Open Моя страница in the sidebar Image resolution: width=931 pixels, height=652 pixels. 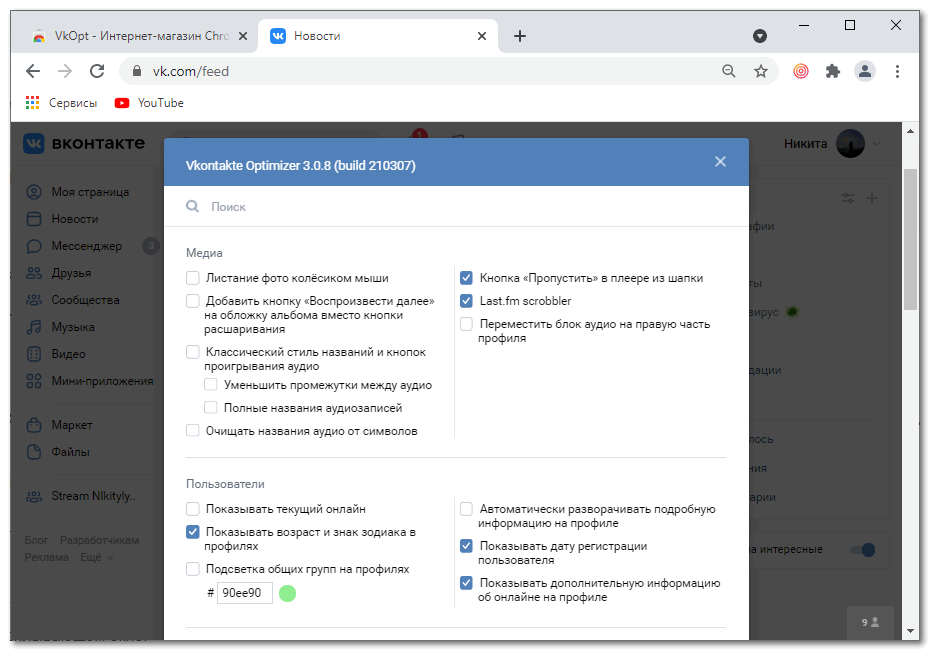coord(78,192)
